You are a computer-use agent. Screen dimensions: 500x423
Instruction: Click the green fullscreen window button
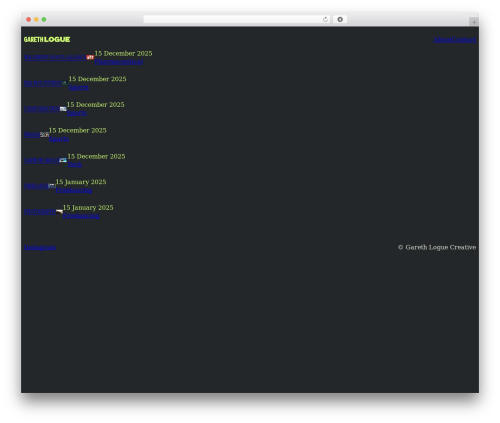(44, 20)
